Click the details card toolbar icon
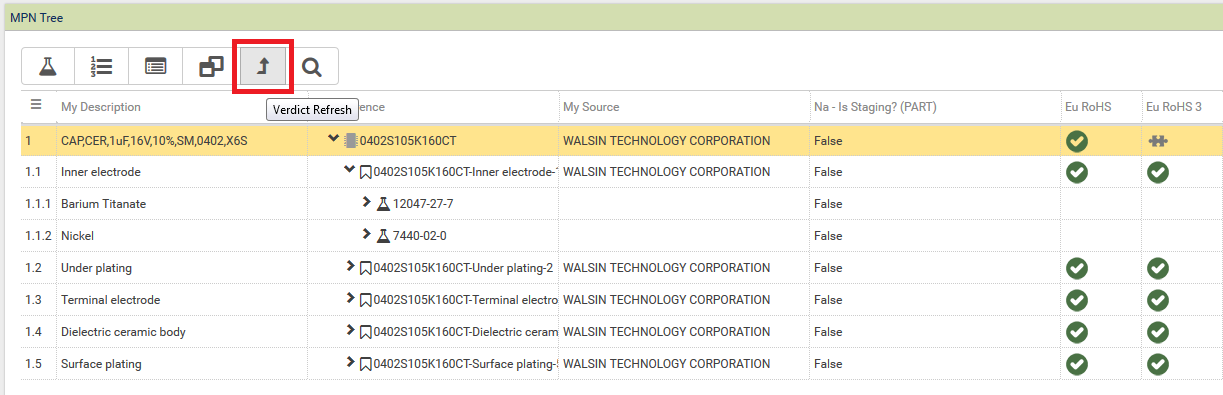This screenshot has height=395, width=1223. tap(155, 67)
